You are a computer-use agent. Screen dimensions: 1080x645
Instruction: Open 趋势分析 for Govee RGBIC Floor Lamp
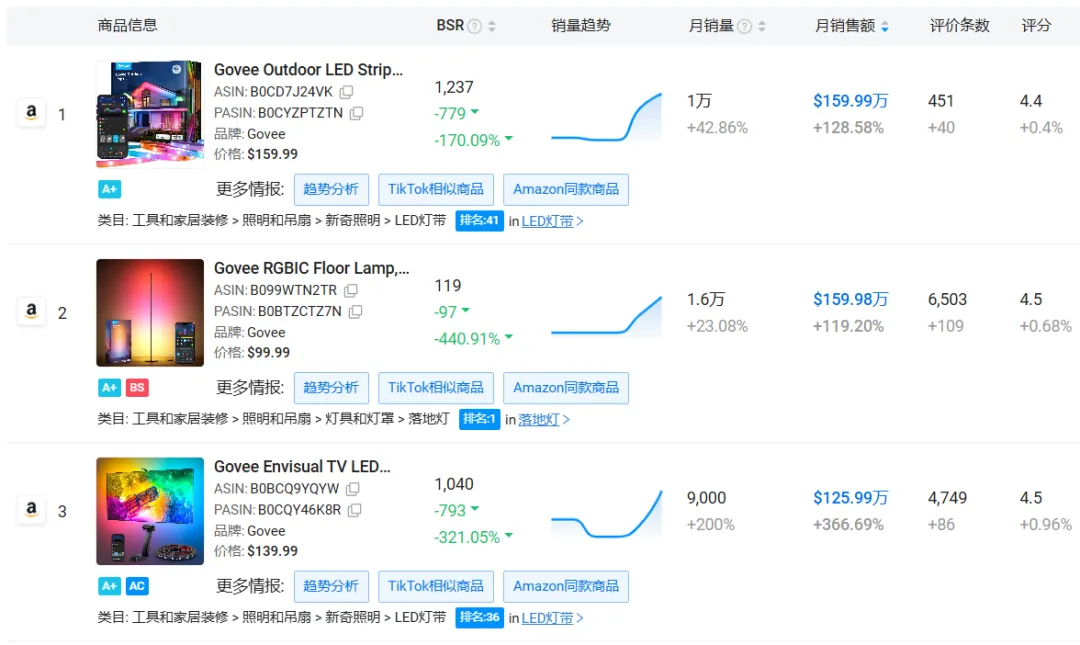point(331,388)
